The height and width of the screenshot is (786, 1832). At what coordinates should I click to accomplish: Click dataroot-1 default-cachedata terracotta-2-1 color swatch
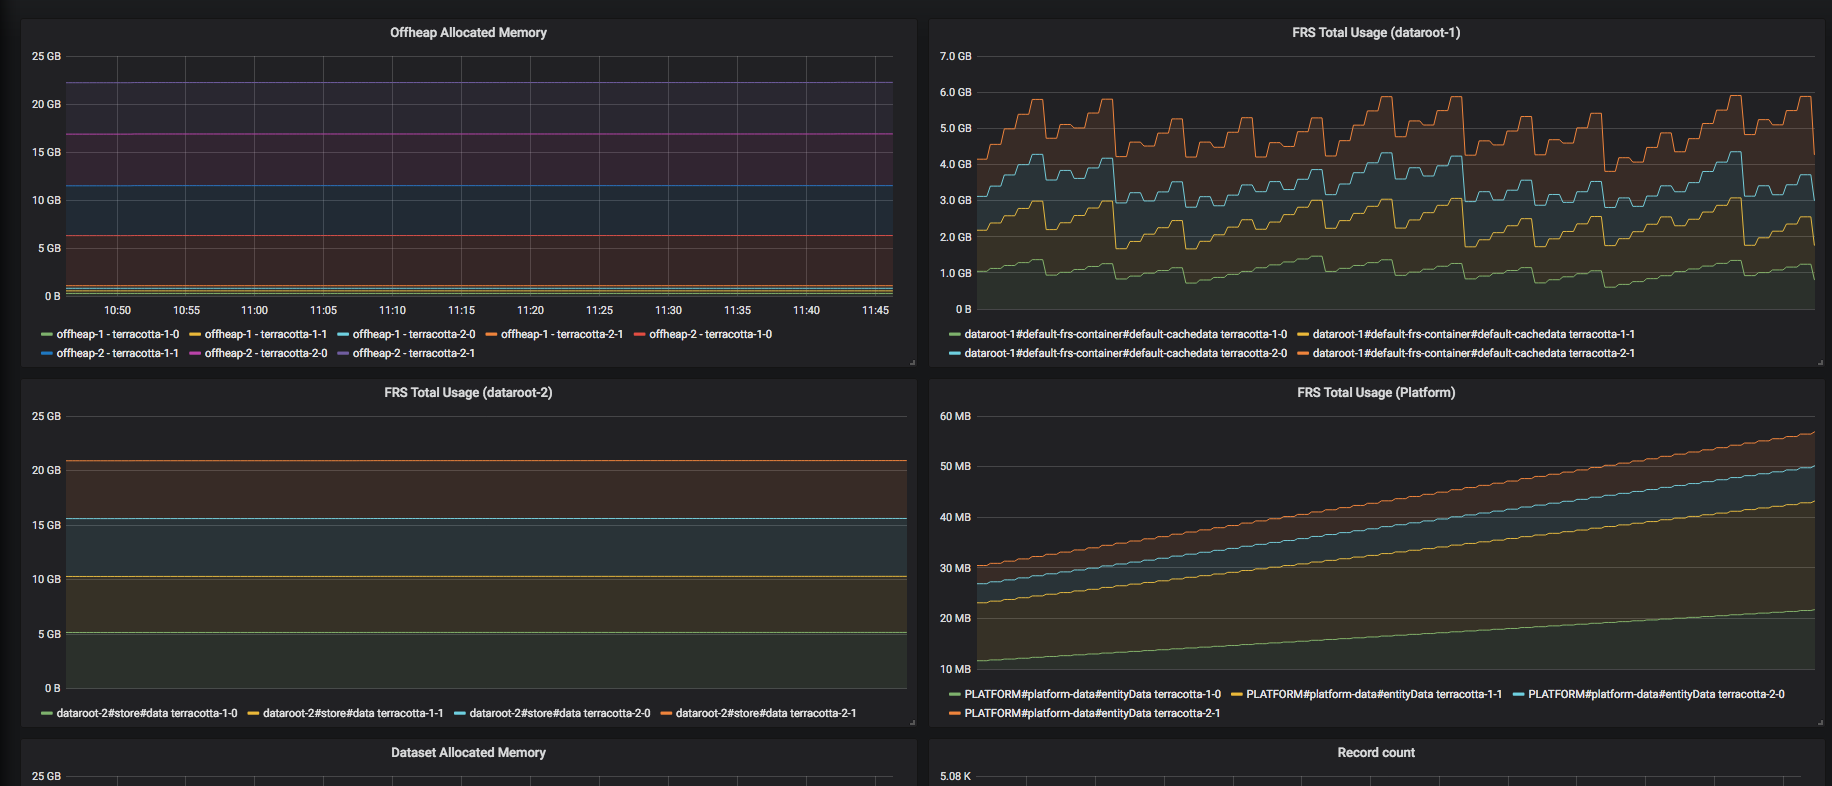pos(1303,353)
